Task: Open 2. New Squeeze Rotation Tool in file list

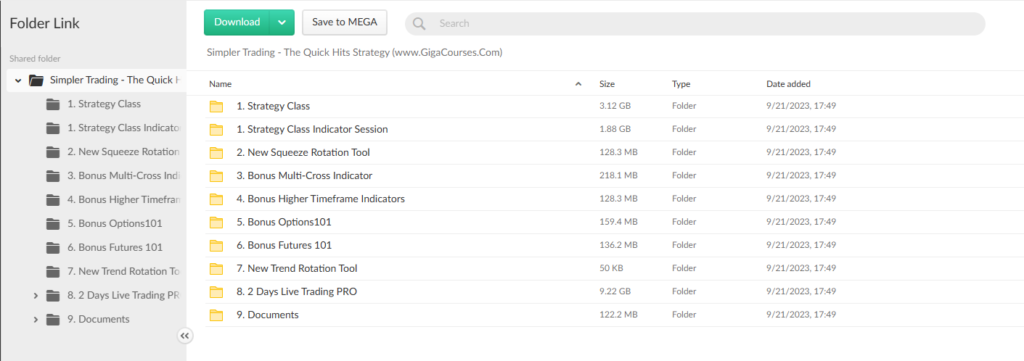Action: coord(303,153)
